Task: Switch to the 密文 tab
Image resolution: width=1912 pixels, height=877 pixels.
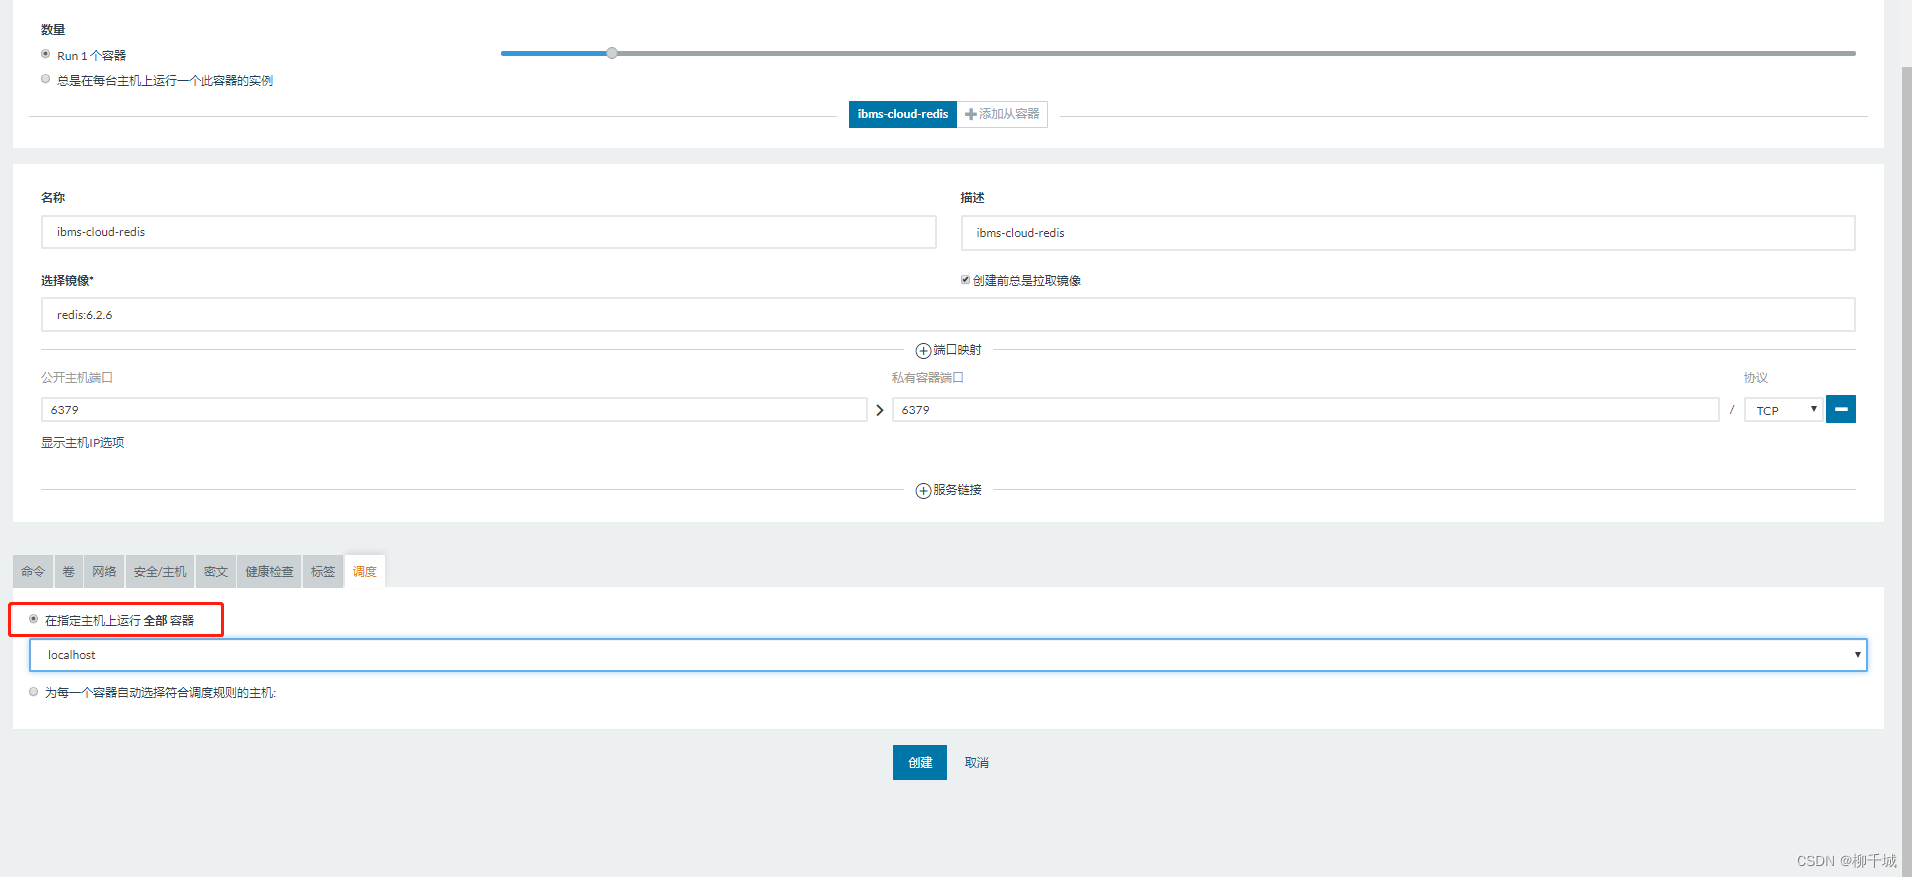Action: pyautogui.click(x=216, y=572)
